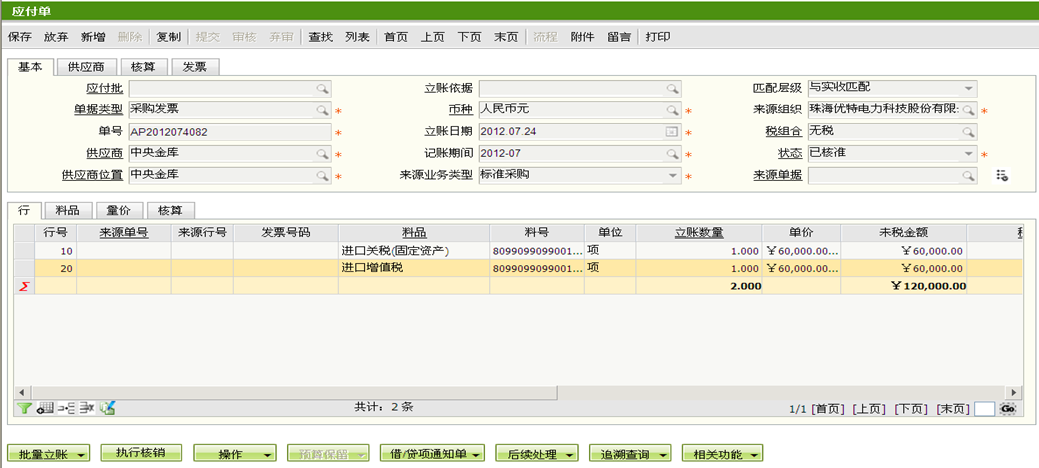The height and width of the screenshot is (468, 1039).
Task: Expand the 来源业务类型 combo box
Action: pos(672,176)
